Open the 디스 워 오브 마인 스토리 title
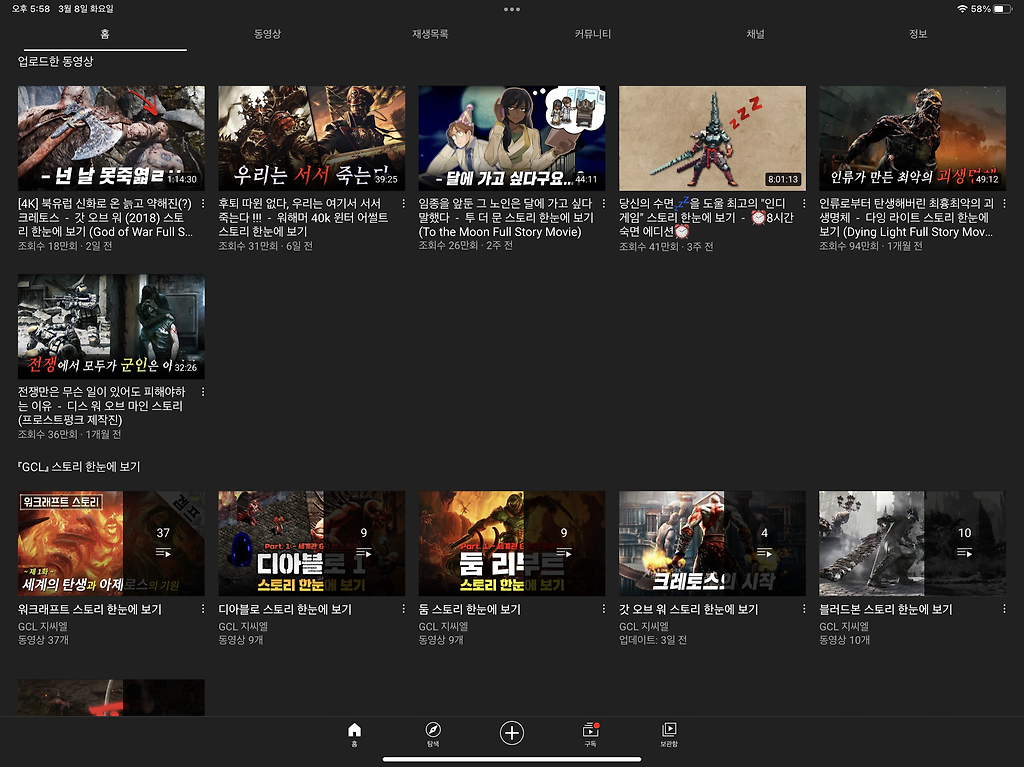The image size is (1024, 767). 101,406
